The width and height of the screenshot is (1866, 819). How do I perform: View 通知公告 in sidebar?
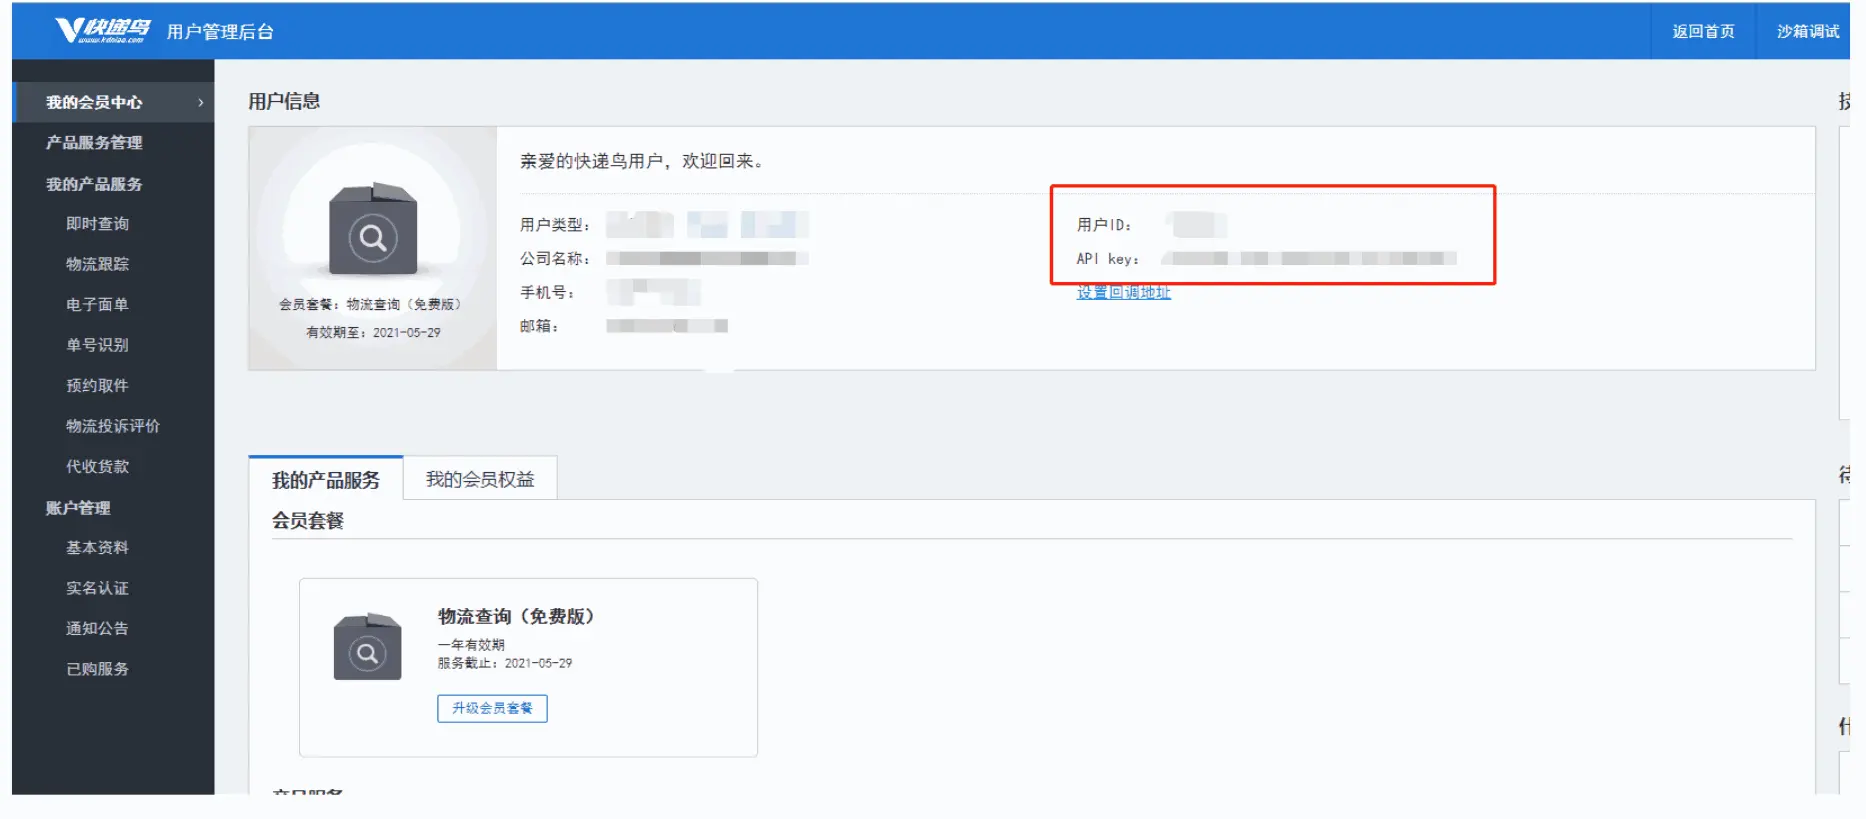(x=97, y=629)
